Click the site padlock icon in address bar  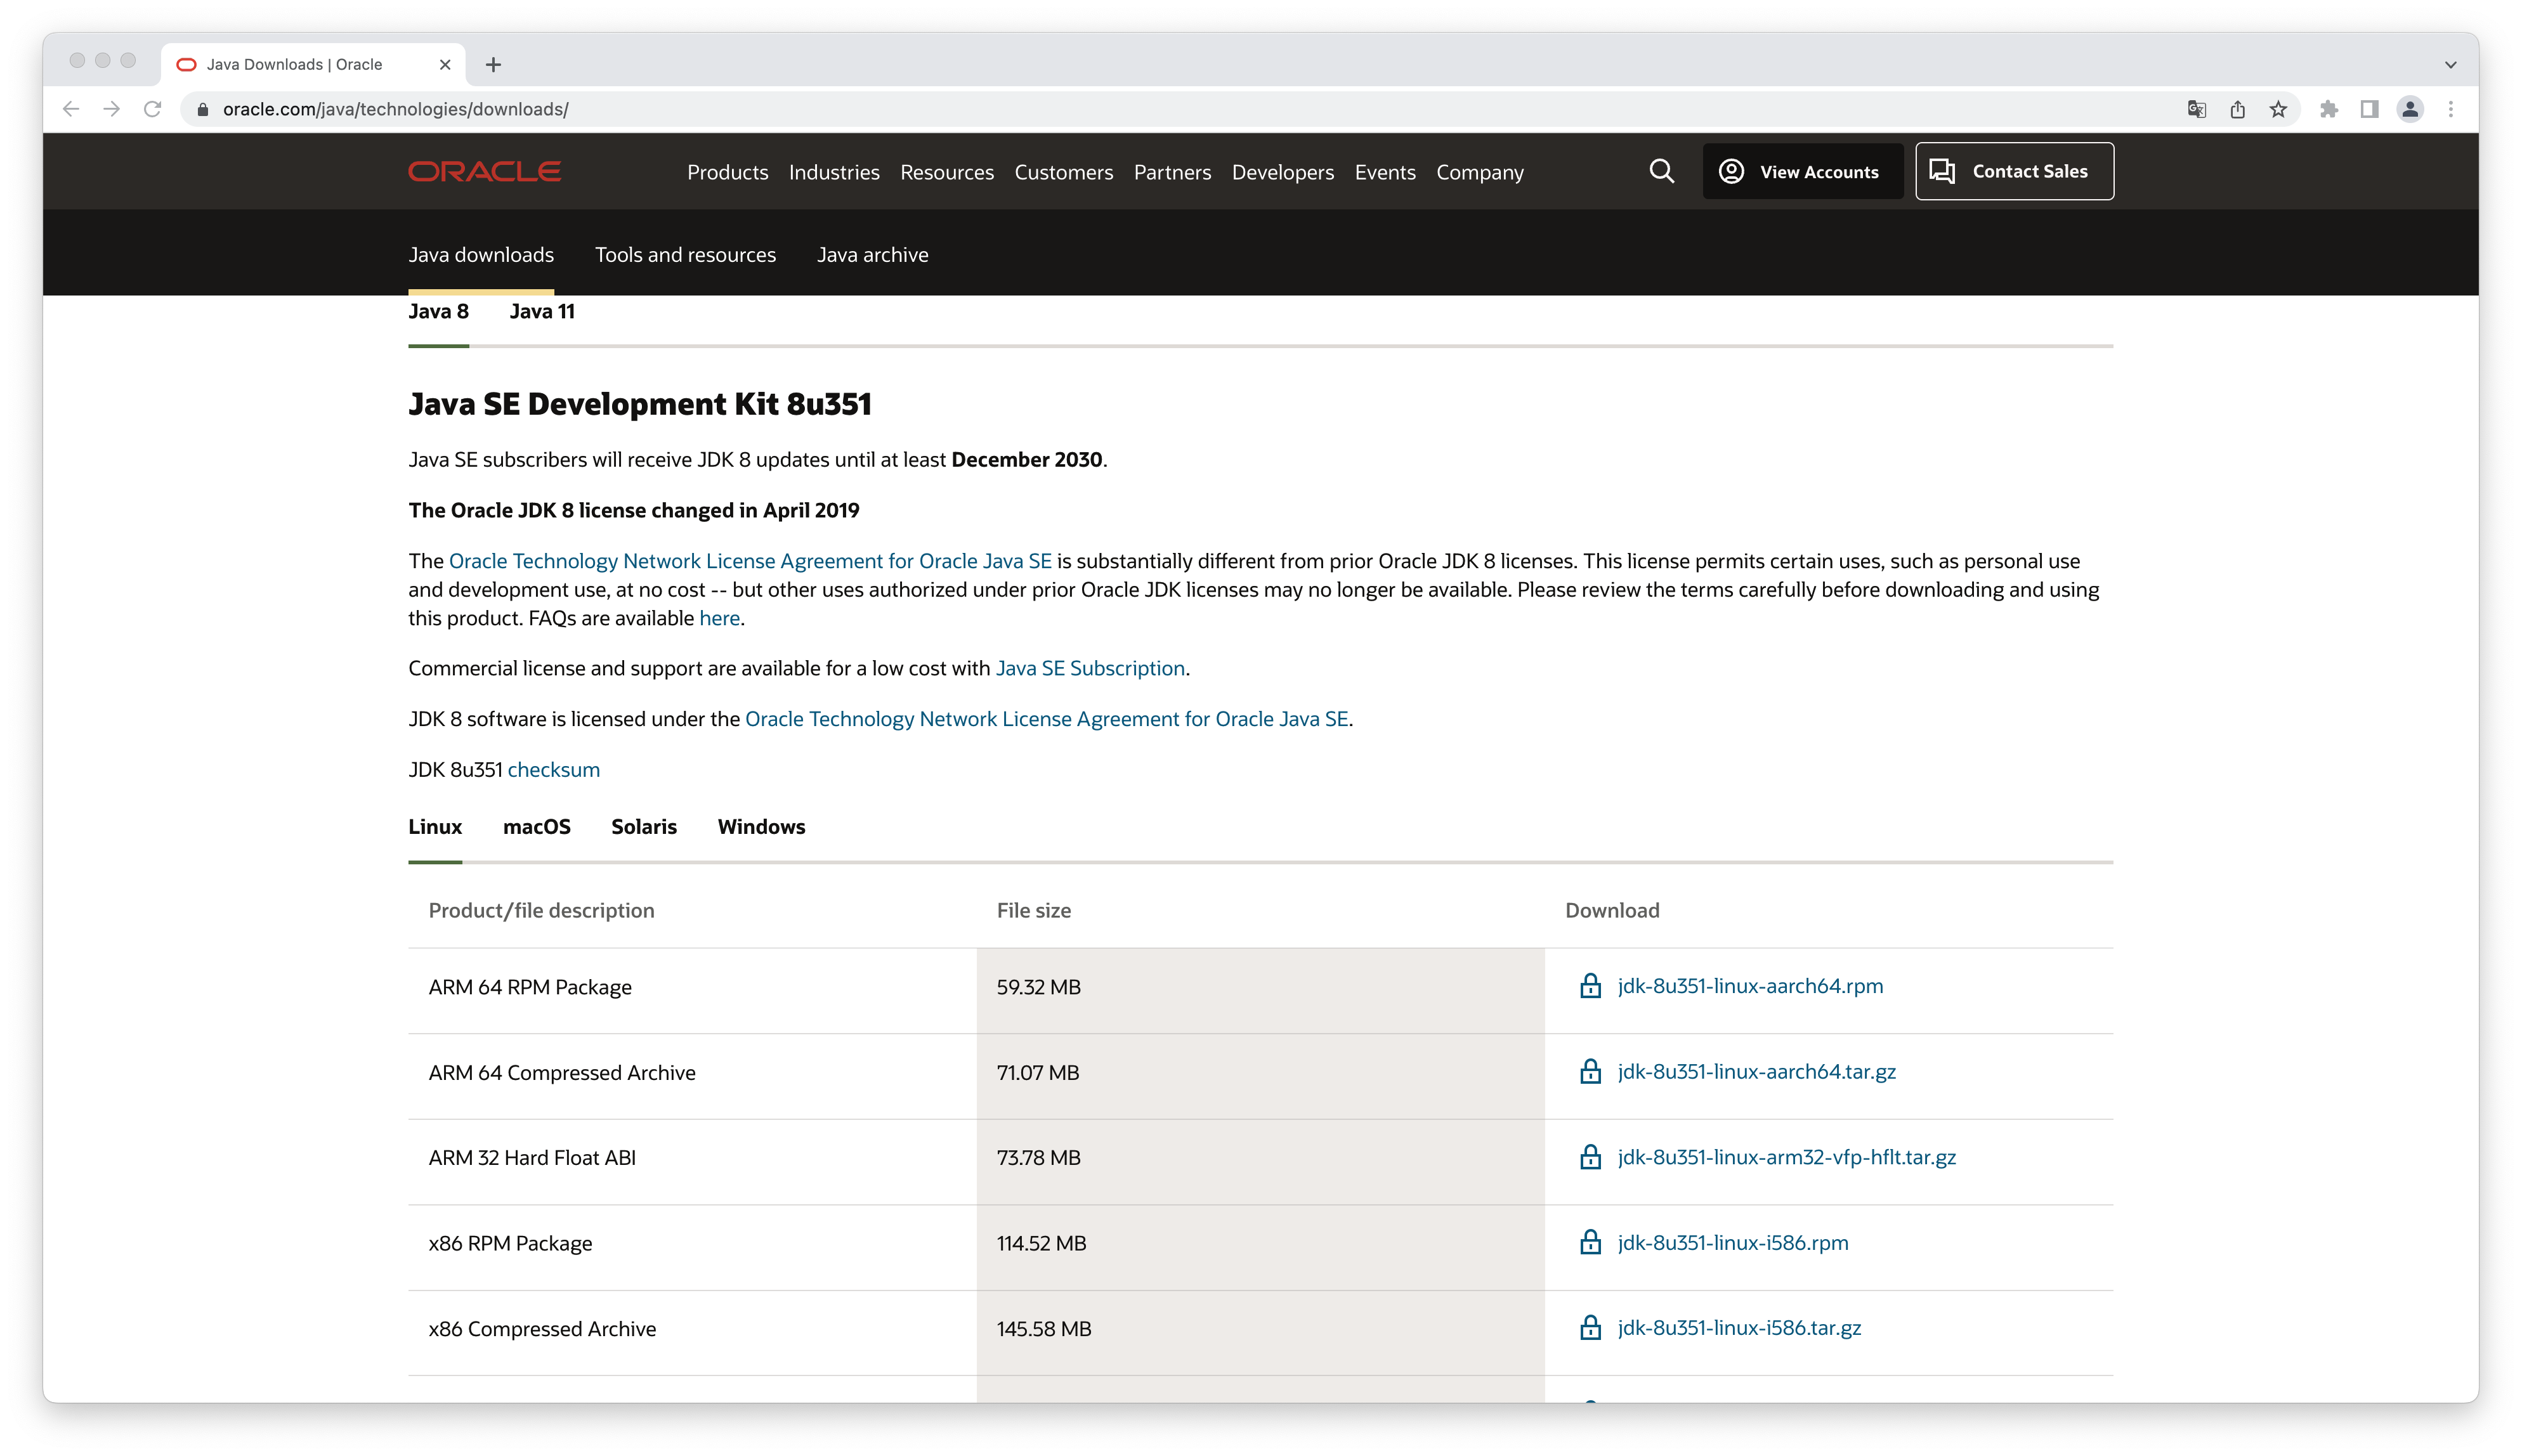coord(203,110)
